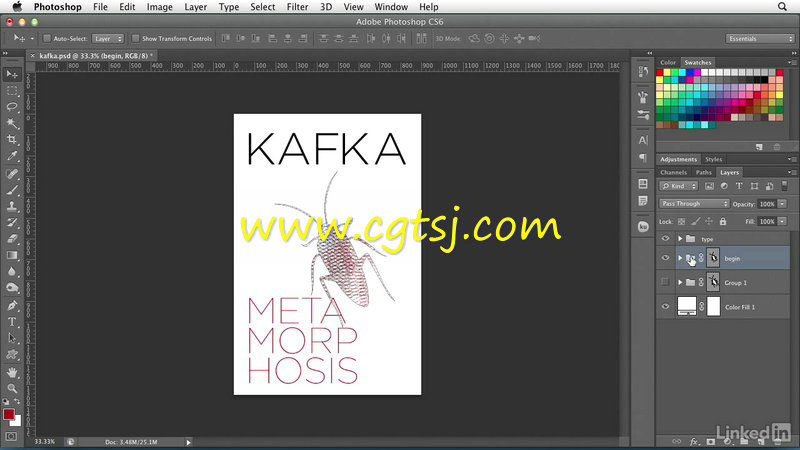The image size is (800, 450).
Task: Select the History Brush tool
Action: (11, 222)
